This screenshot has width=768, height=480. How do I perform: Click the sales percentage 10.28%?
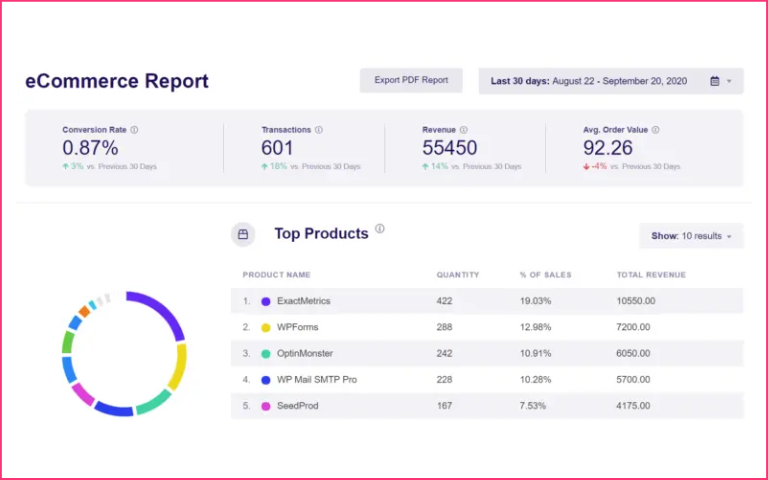(x=535, y=380)
